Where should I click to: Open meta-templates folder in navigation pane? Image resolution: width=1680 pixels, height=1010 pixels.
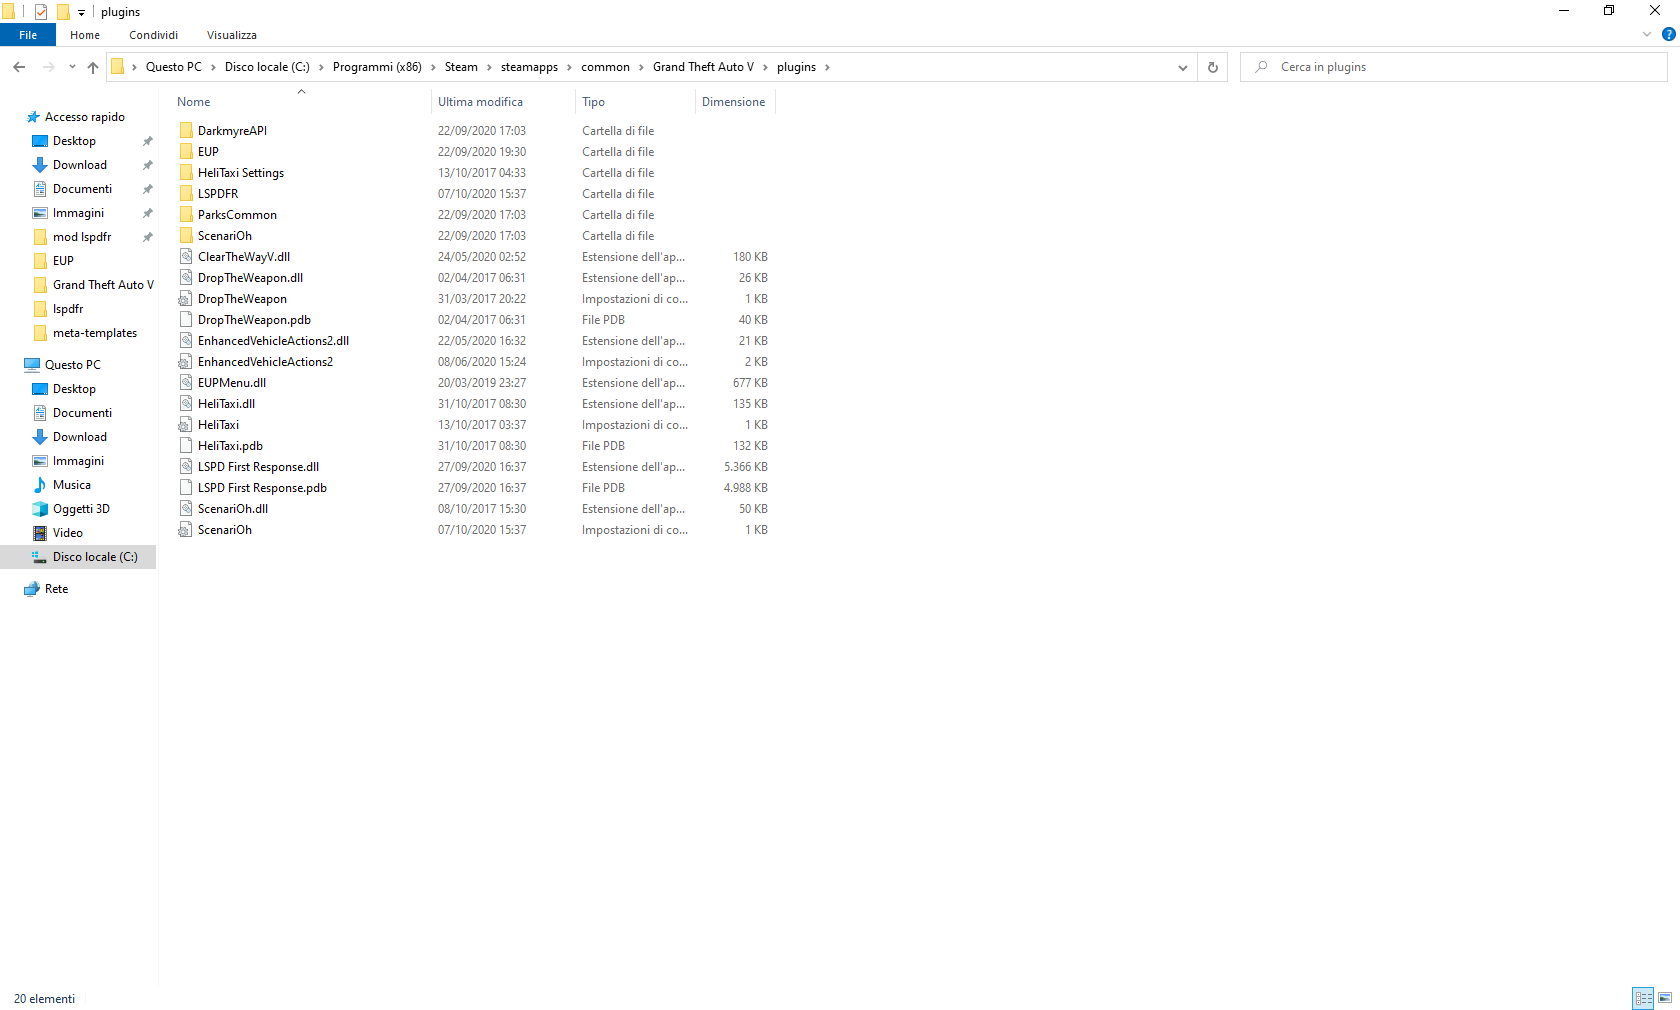[x=95, y=333]
